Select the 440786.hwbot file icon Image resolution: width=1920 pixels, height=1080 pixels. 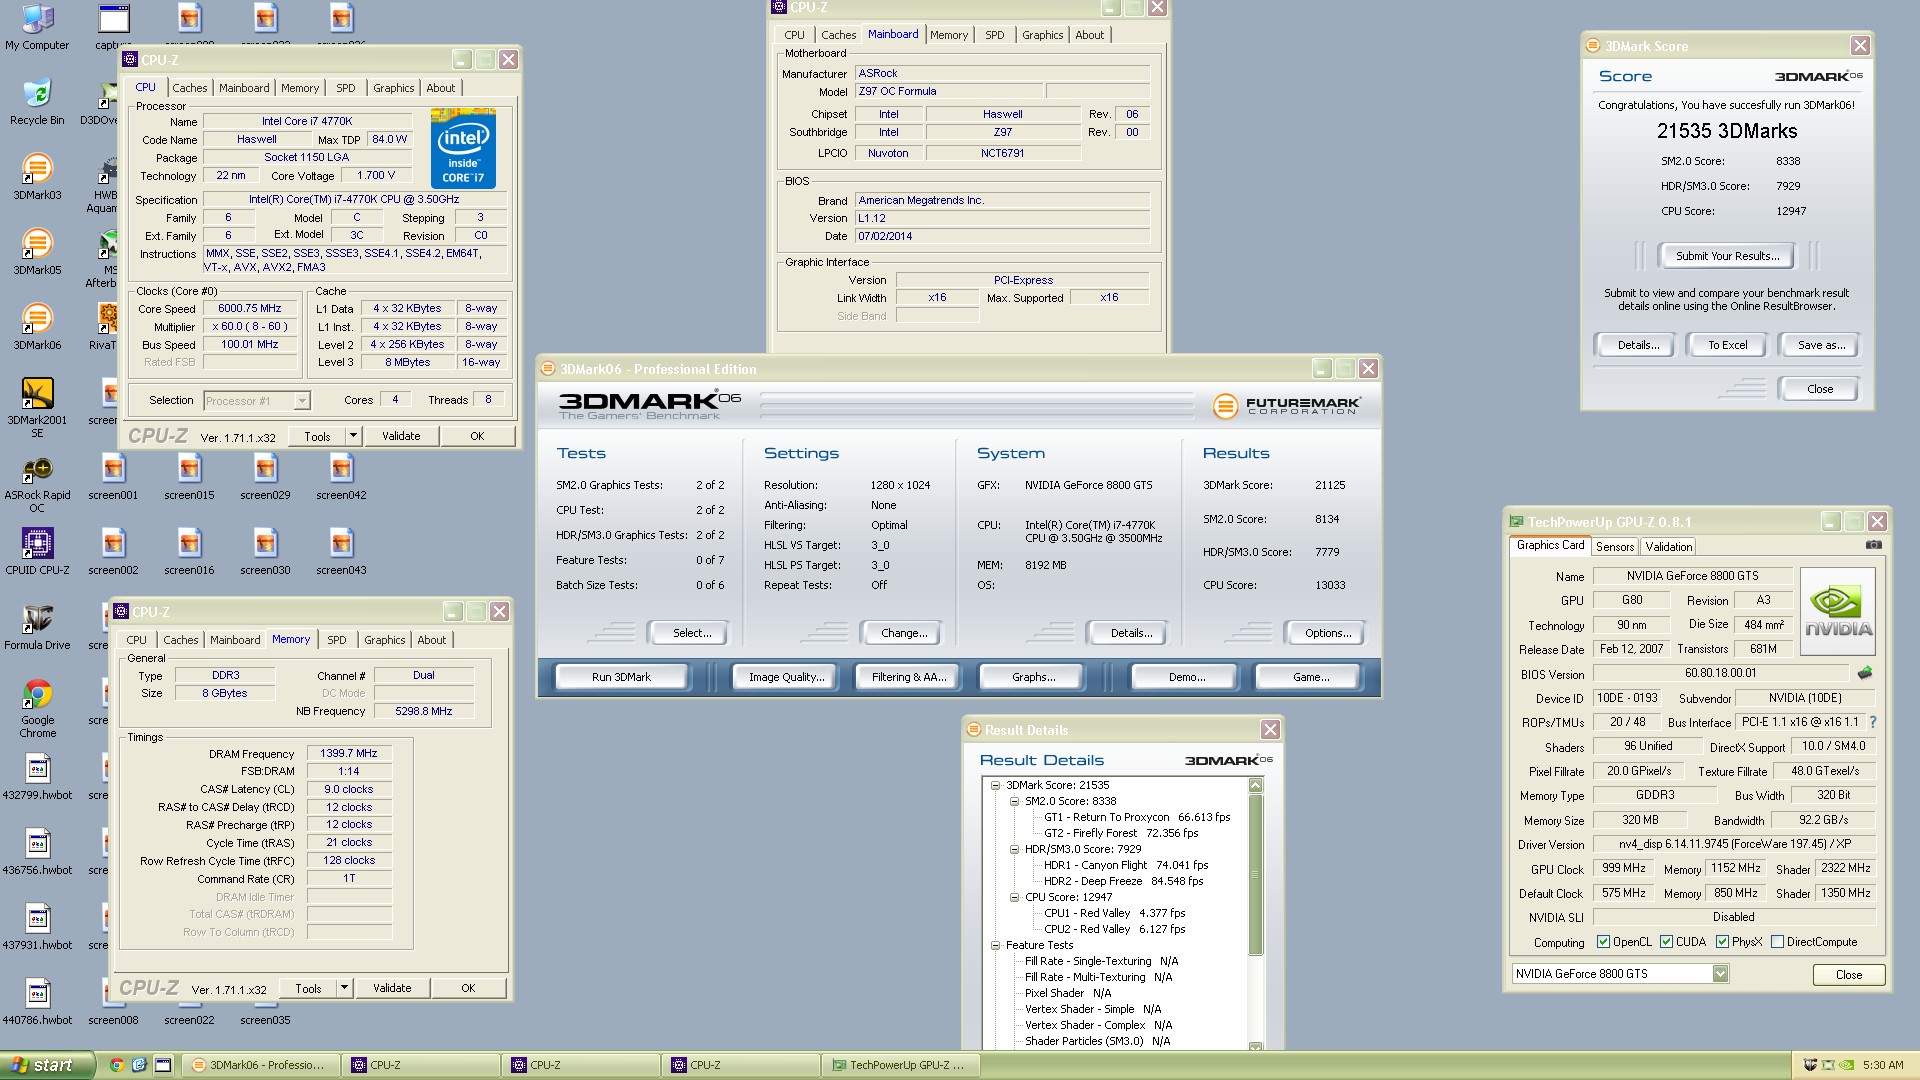tap(37, 1001)
